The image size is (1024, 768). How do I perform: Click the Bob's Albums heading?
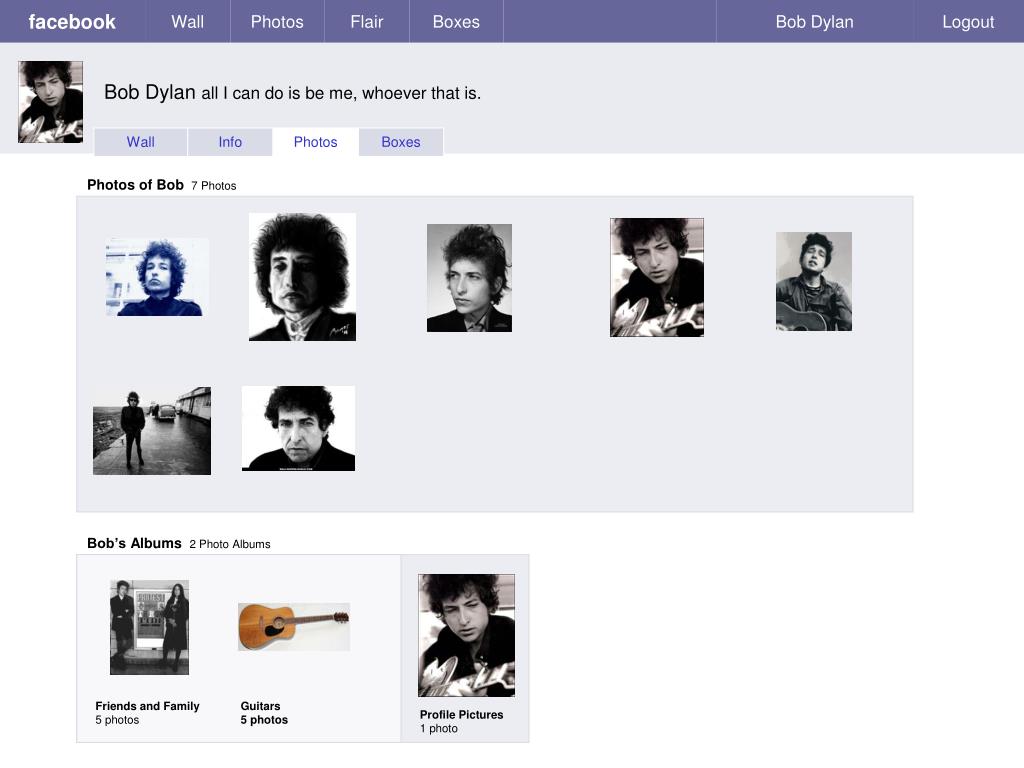(135, 543)
